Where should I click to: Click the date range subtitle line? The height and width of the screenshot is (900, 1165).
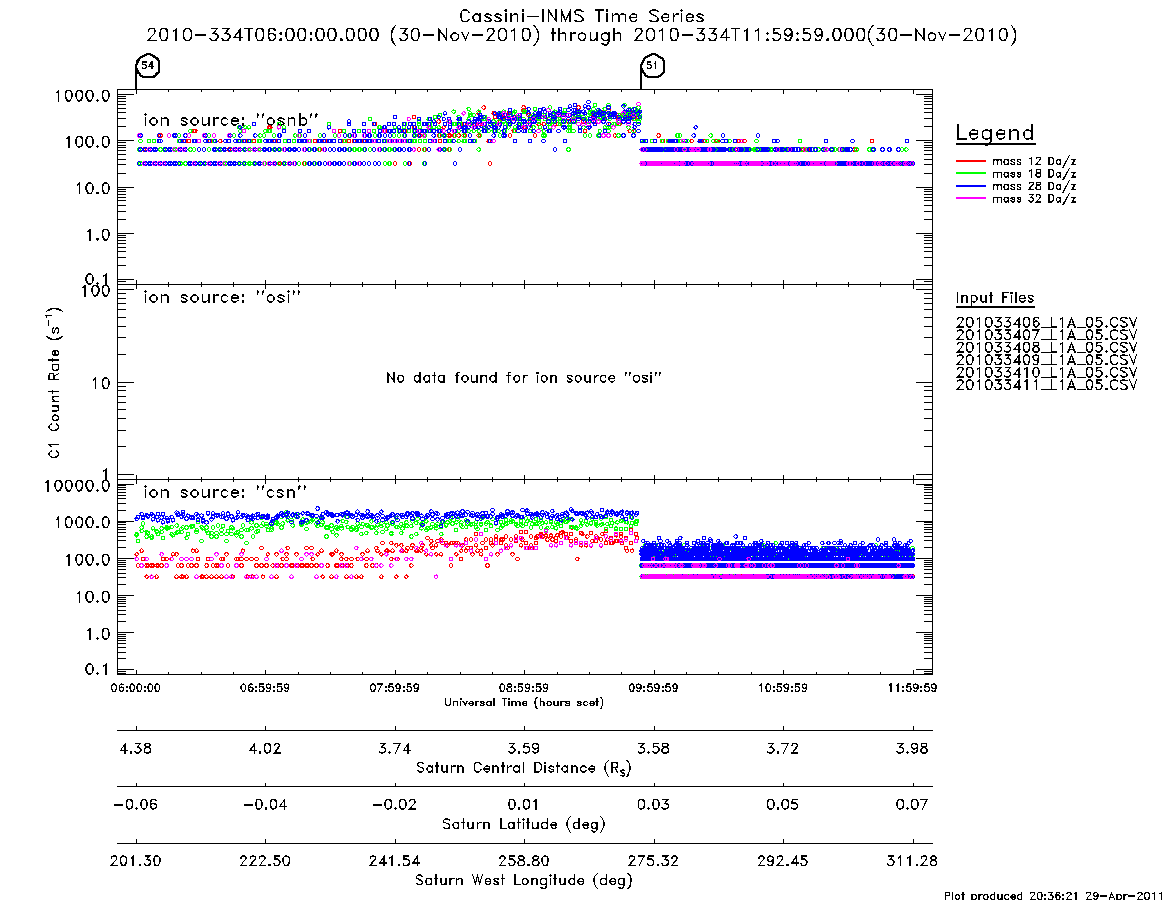click(x=581, y=35)
